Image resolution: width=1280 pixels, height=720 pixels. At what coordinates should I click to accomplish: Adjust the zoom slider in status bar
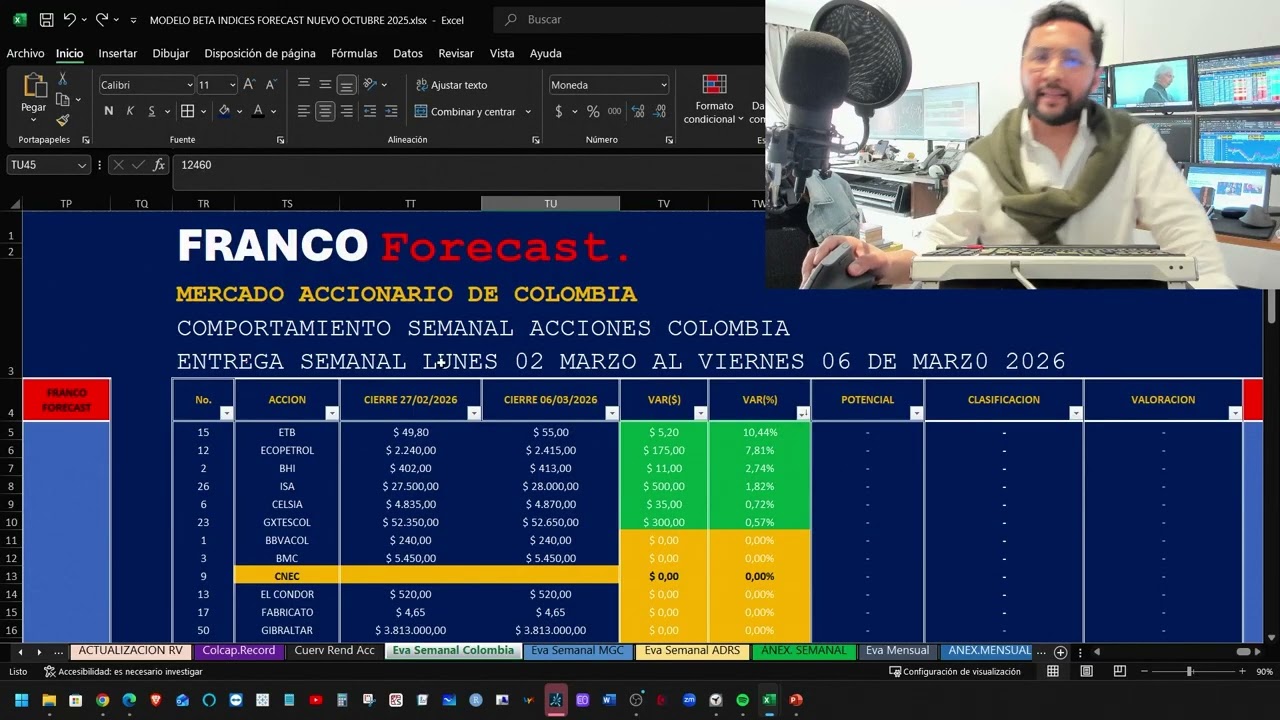[x=1189, y=671]
